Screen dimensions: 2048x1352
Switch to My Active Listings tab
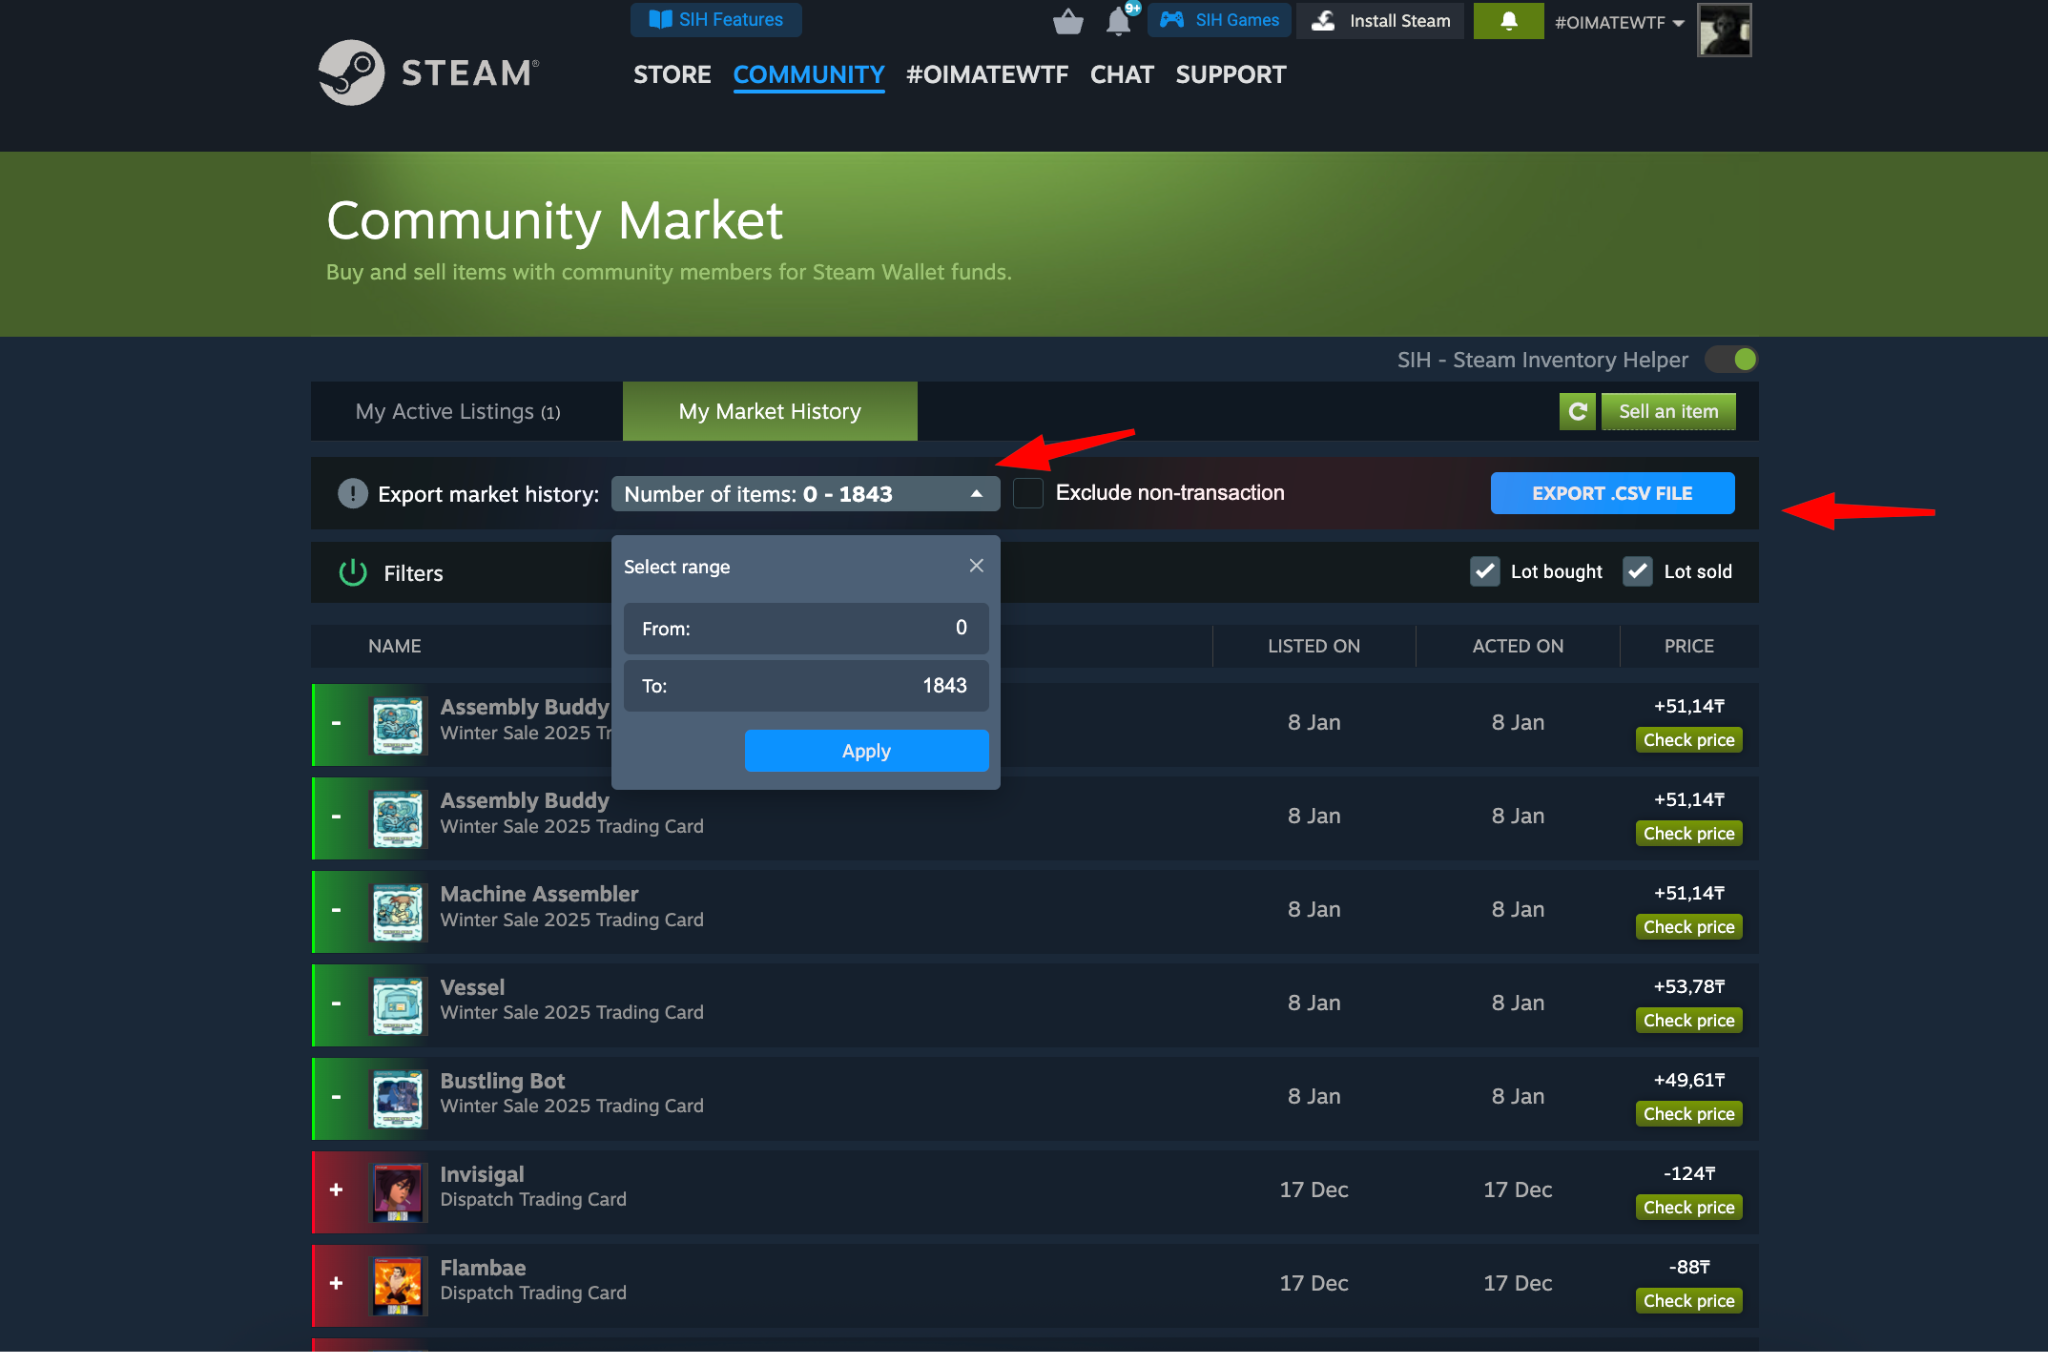(458, 411)
